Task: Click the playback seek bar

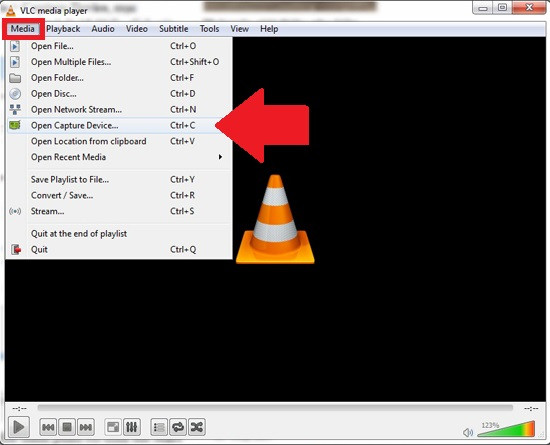Action: pyautogui.click(x=275, y=408)
